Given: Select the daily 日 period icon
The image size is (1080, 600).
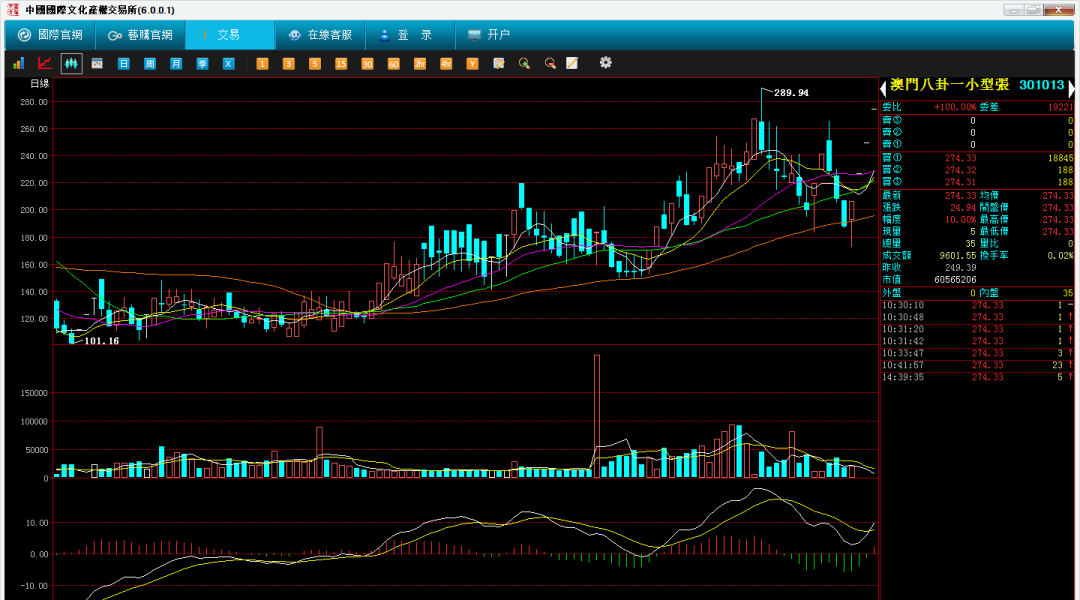Looking at the screenshot, I should [123, 63].
